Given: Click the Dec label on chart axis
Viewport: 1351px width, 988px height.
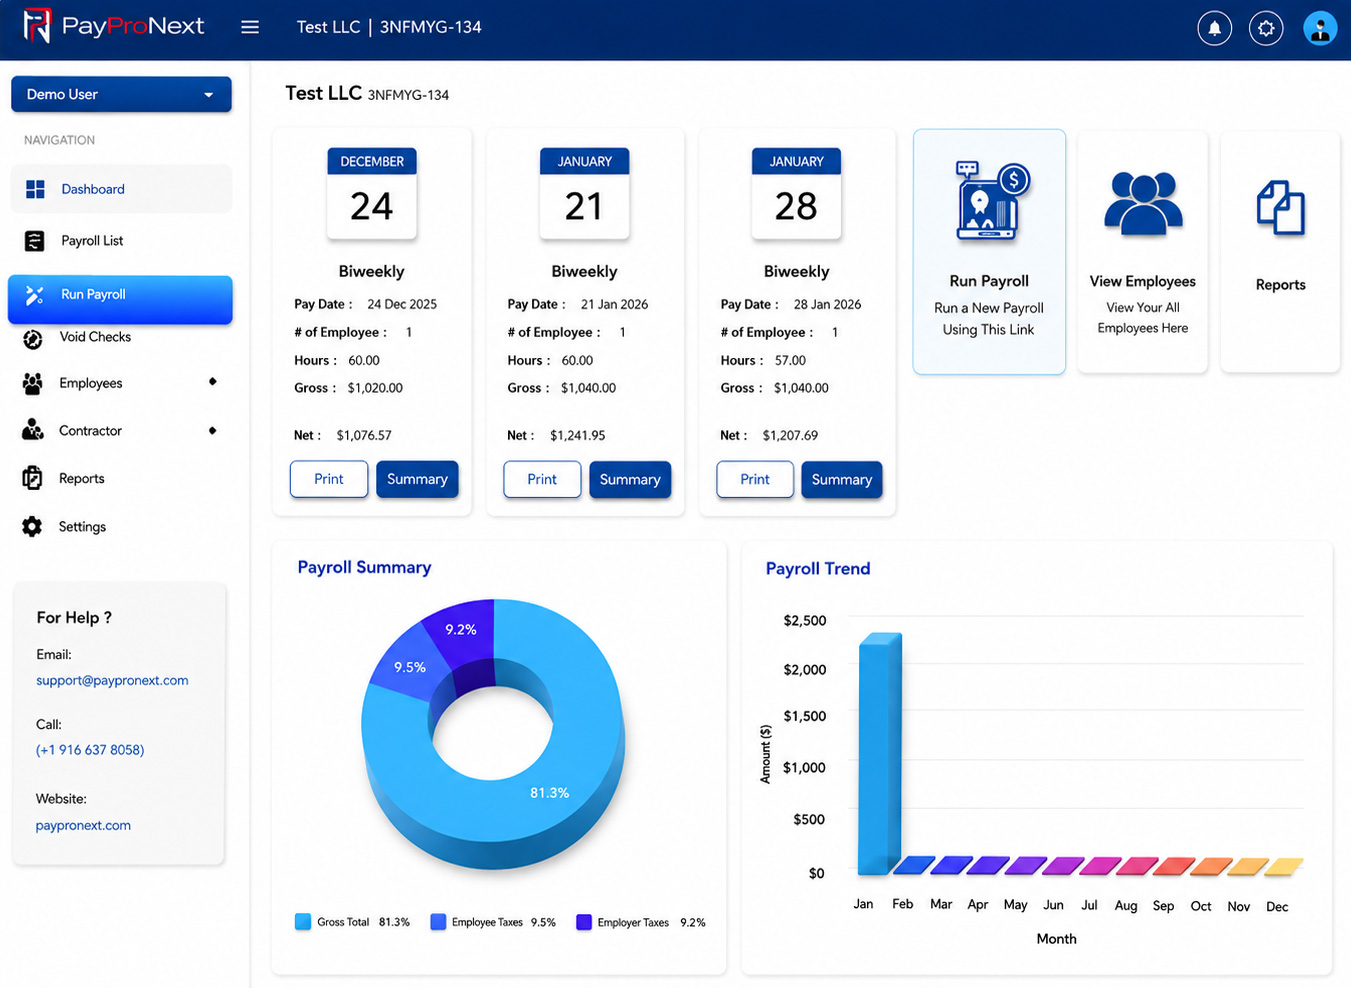Looking at the screenshot, I should click(1277, 907).
